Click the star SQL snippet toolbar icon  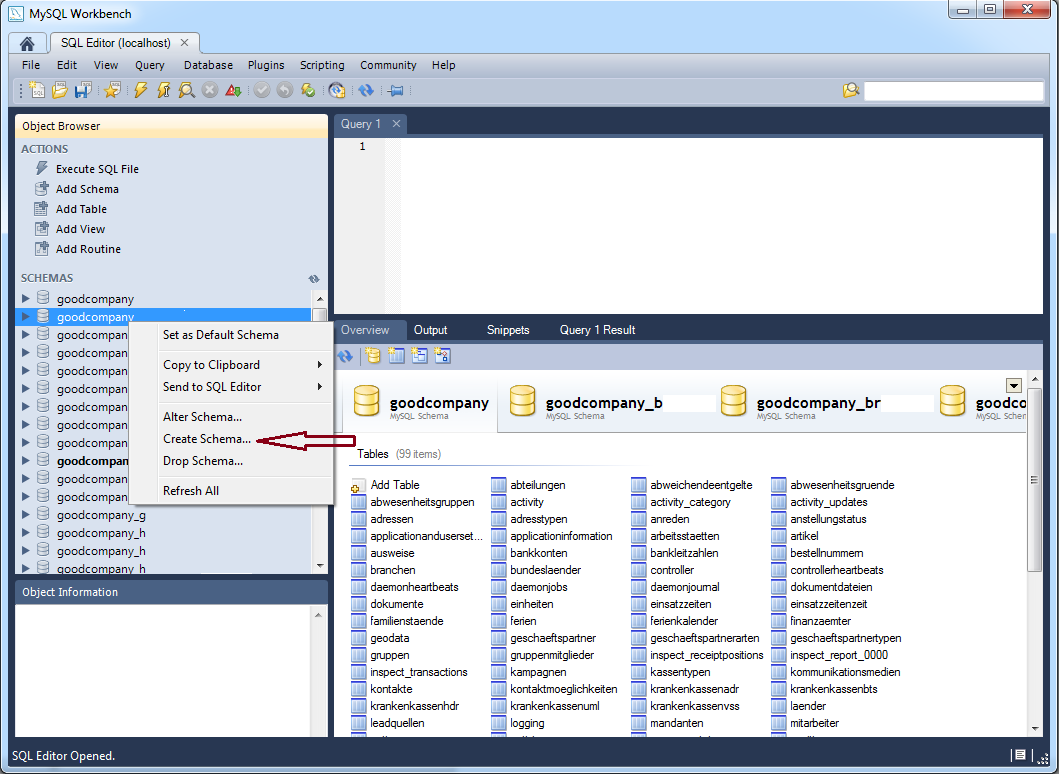click(x=112, y=90)
